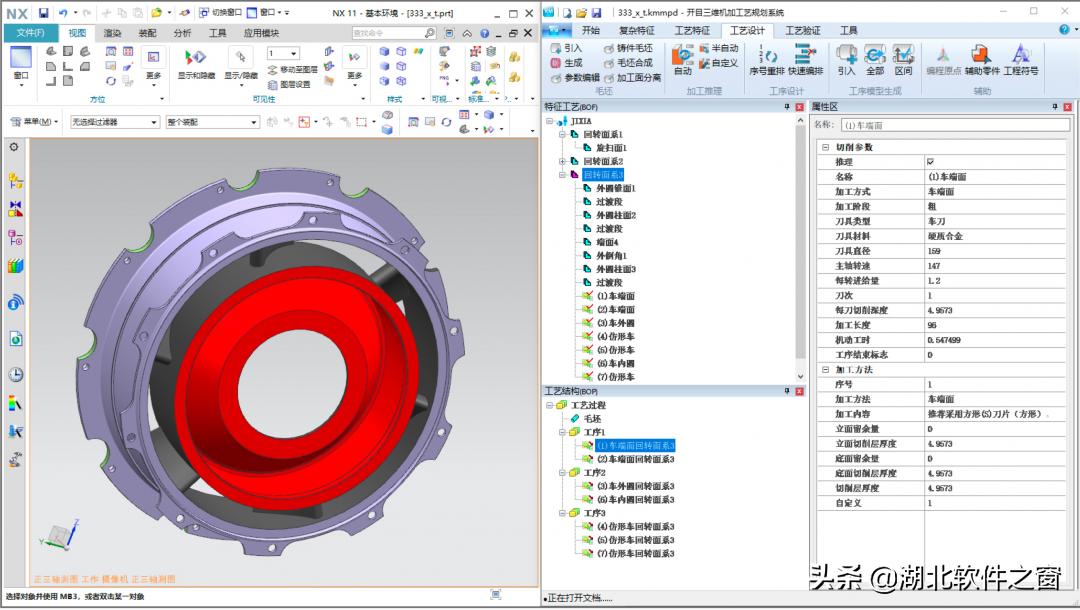Select 毛坯 in process structure tree

coord(592,419)
